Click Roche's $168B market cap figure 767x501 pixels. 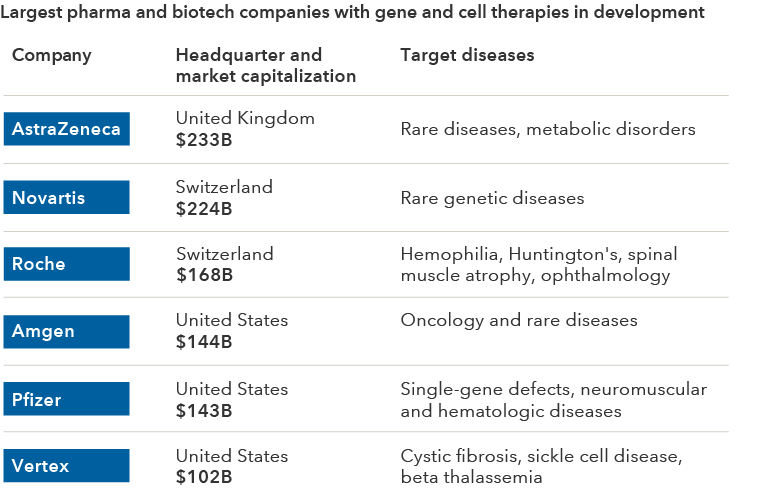tap(204, 275)
